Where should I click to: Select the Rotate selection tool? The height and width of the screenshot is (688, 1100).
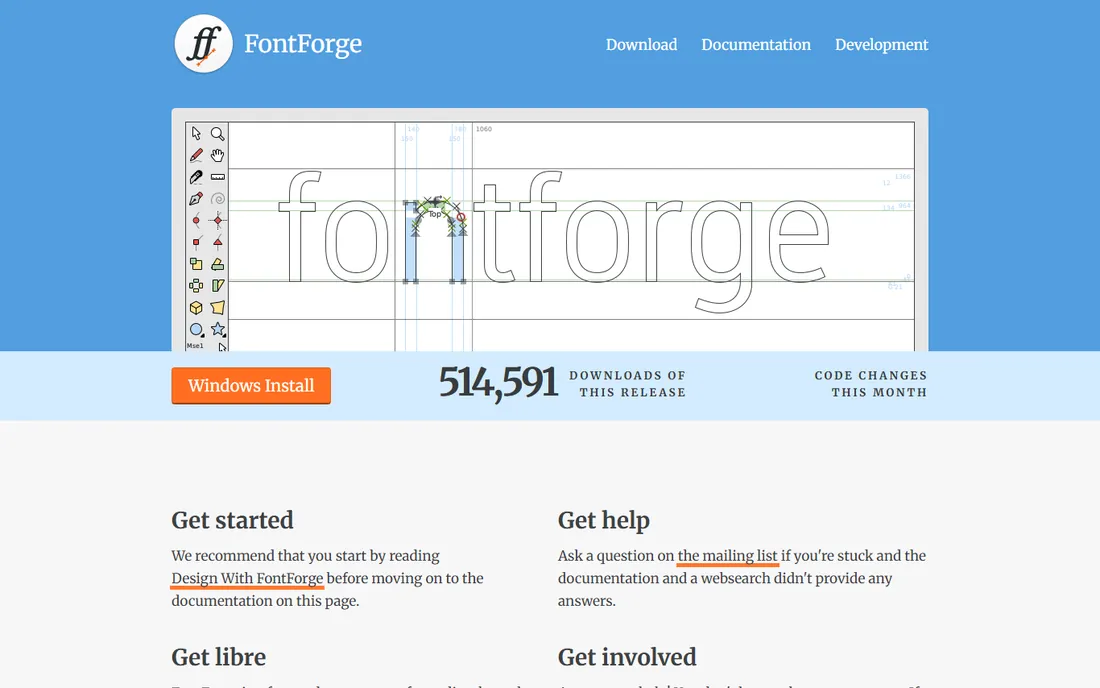point(217,264)
